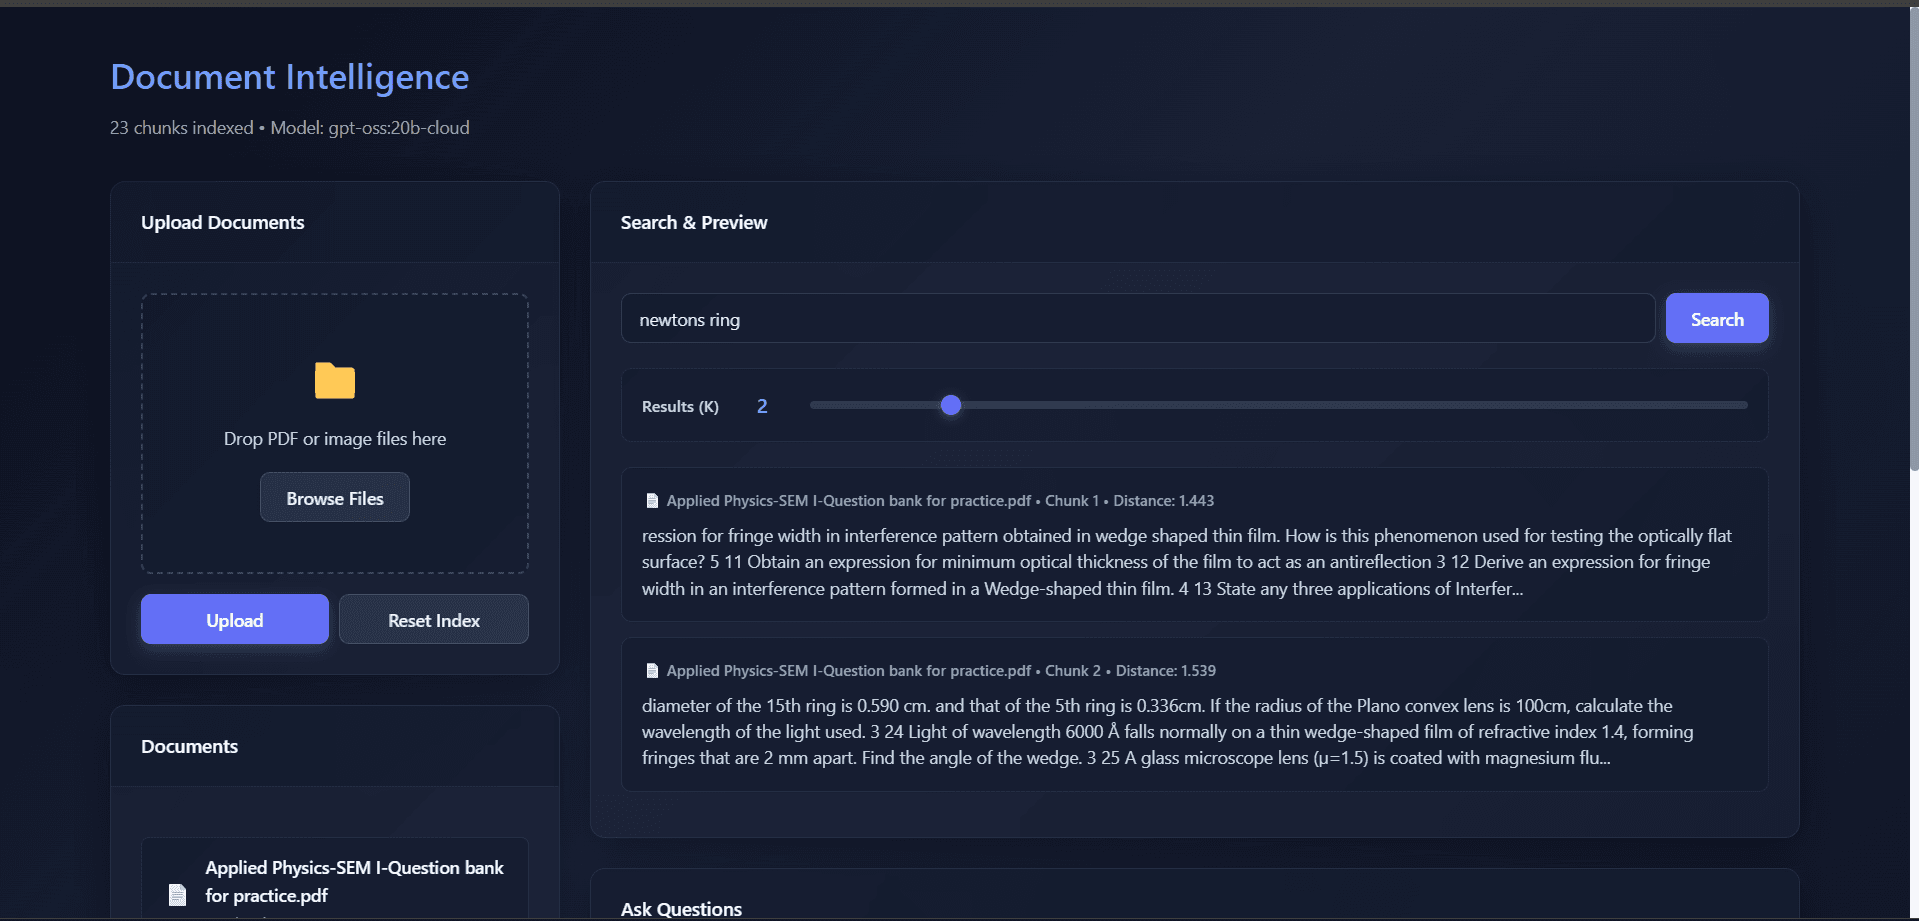Click the newtons ring search field
This screenshot has width=1919, height=921.
(x=1138, y=319)
